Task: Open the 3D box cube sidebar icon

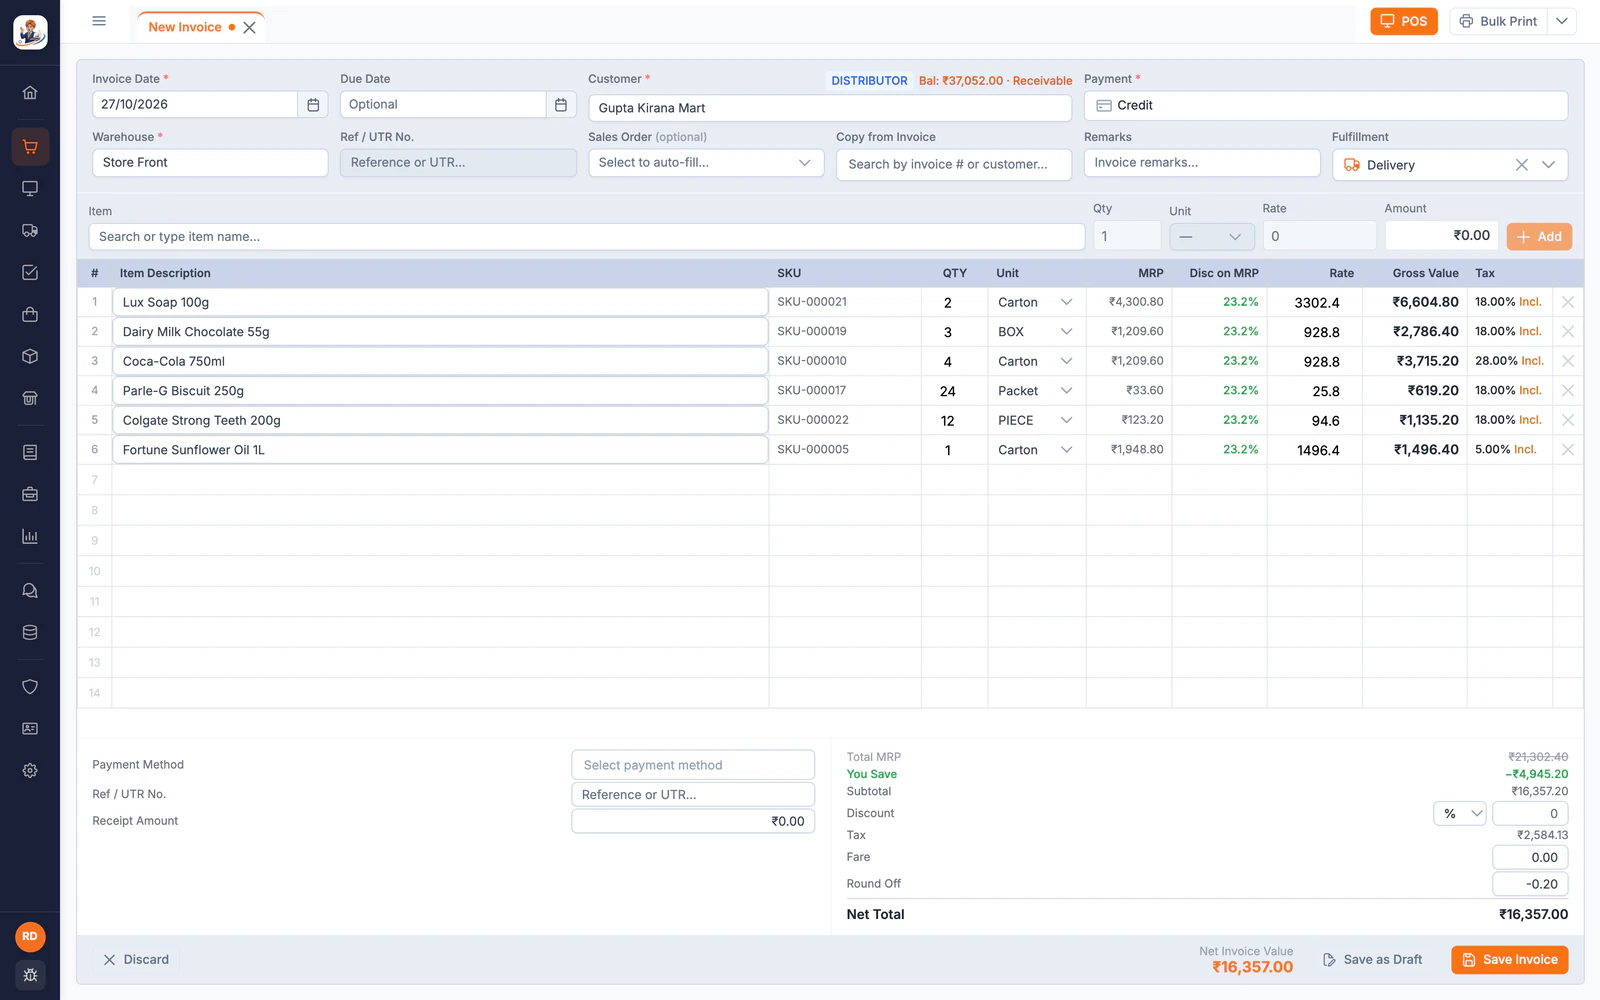Action: [30, 357]
